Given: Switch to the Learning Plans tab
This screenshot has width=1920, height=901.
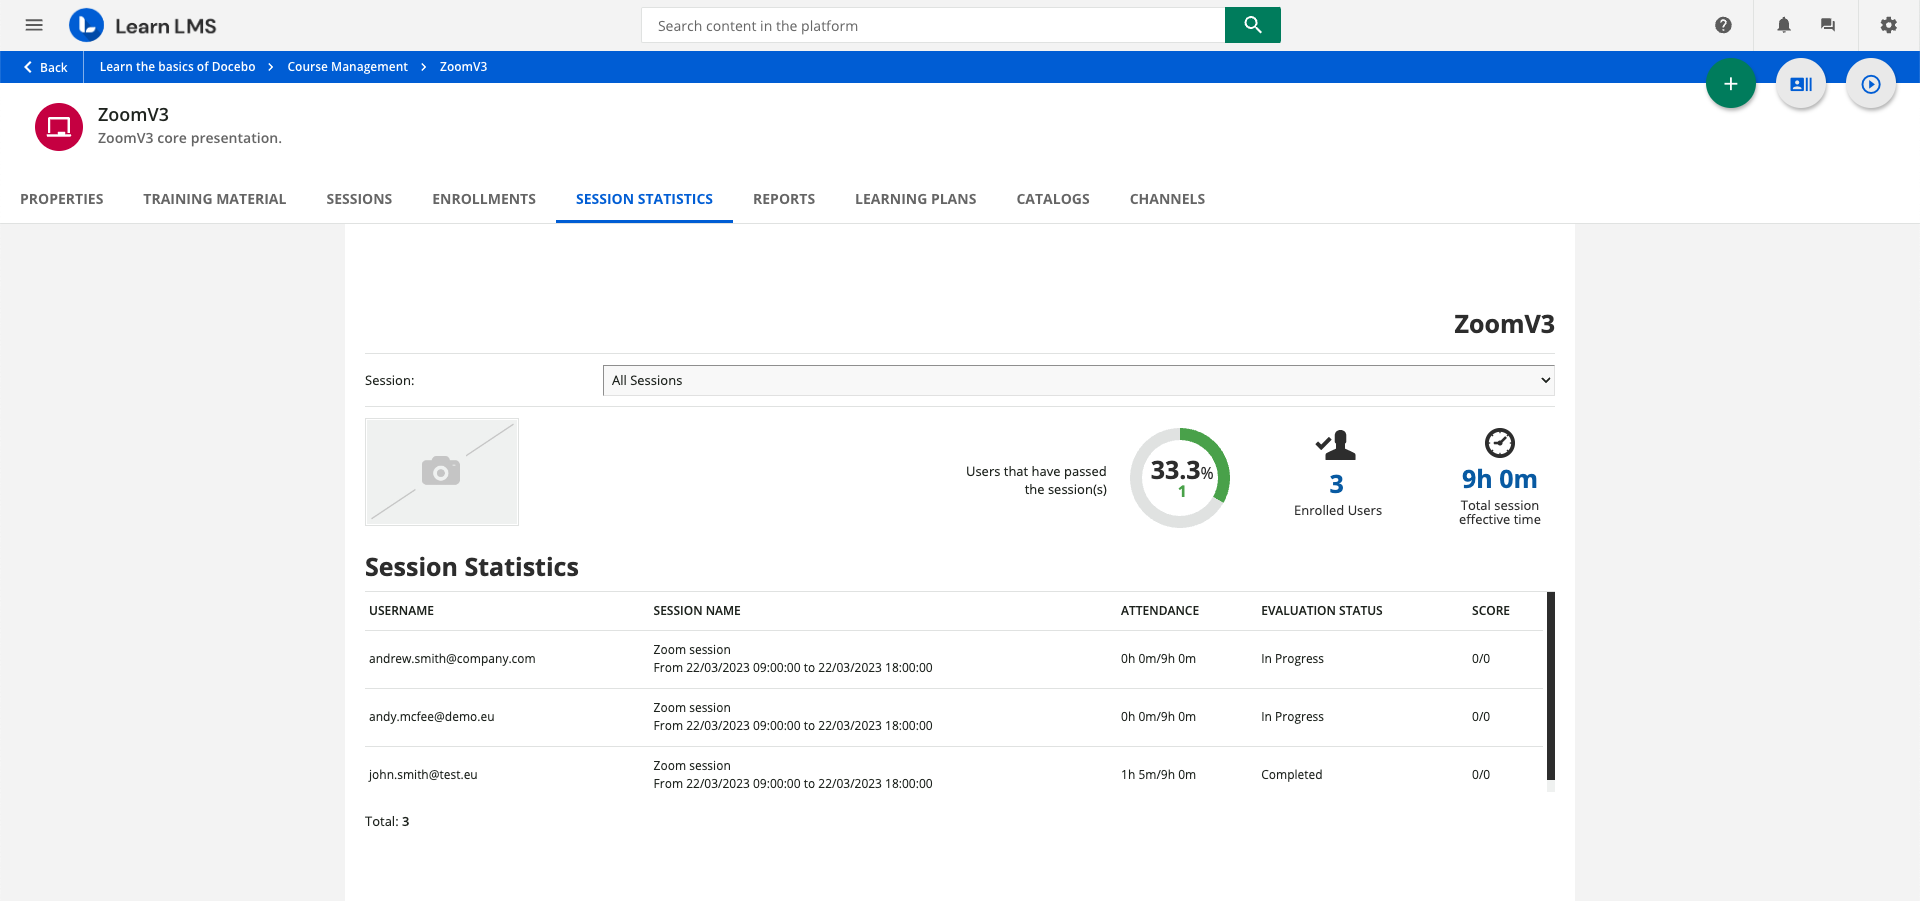Looking at the screenshot, I should click(x=916, y=199).
